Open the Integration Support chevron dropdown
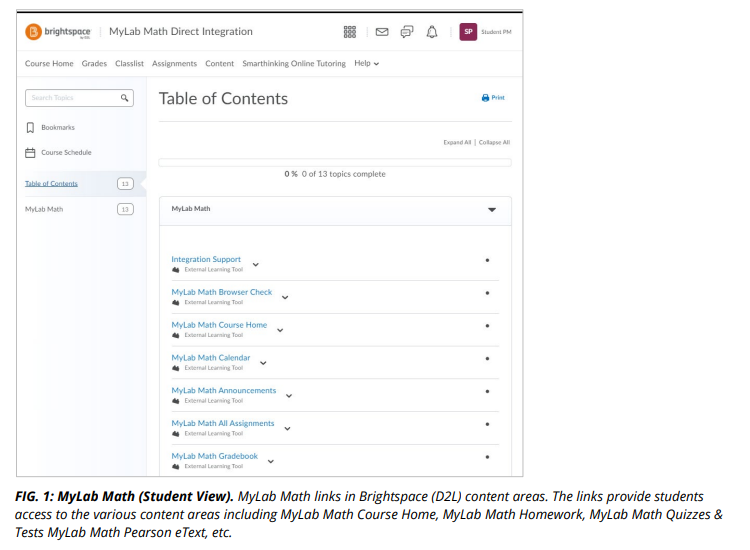Viewport: 750px width, 550px height. [256, 264]
